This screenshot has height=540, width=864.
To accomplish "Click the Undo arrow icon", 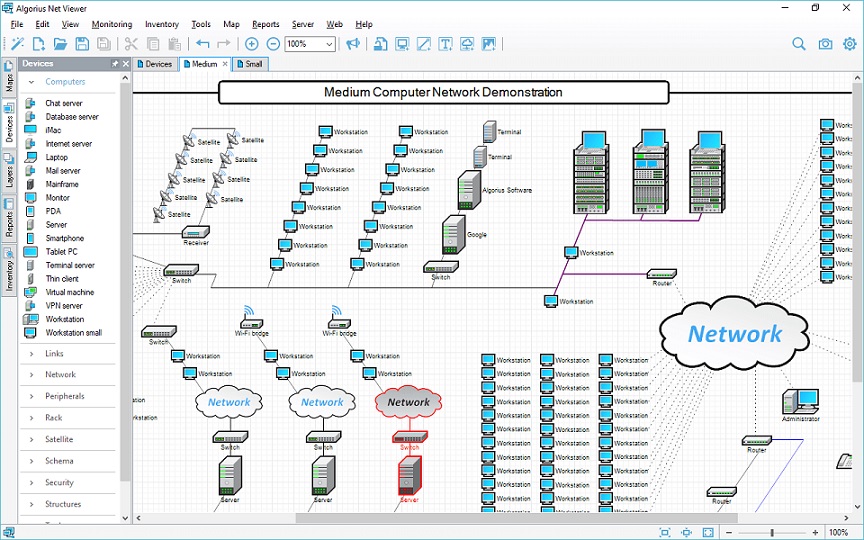I will pos(203,44).
